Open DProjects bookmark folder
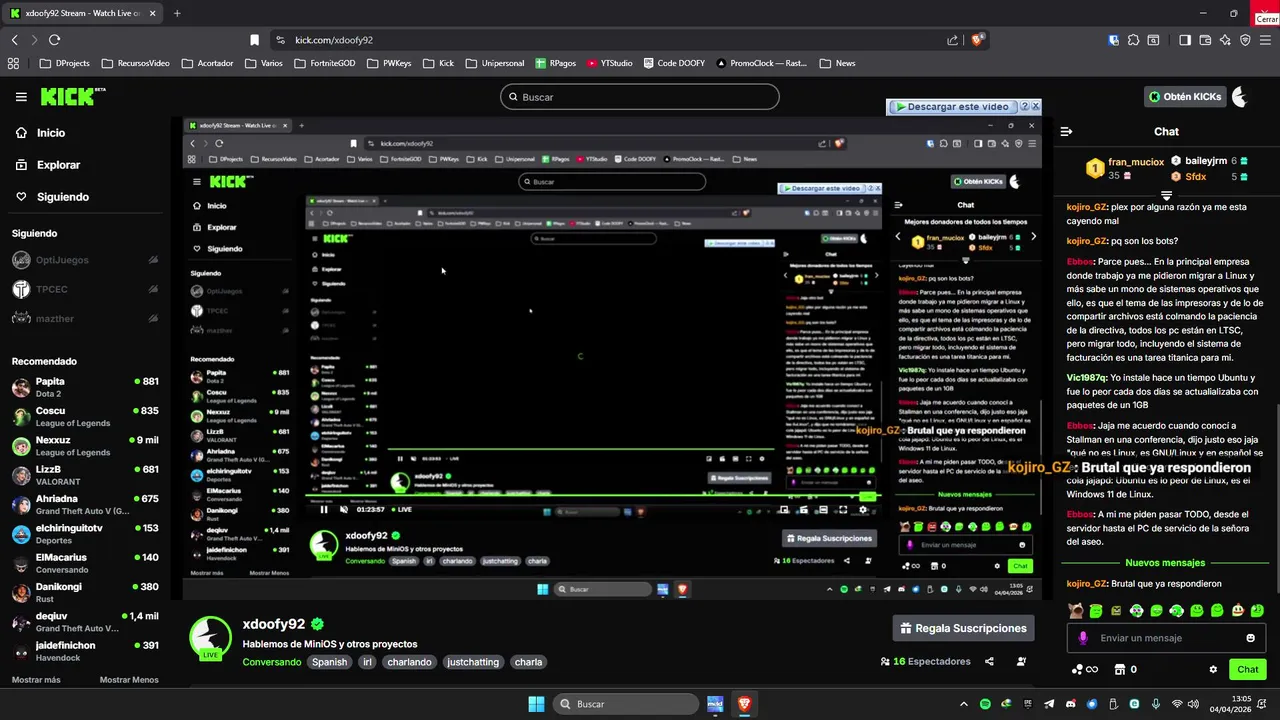1280x720 pixels. click(x=64, y=63)
